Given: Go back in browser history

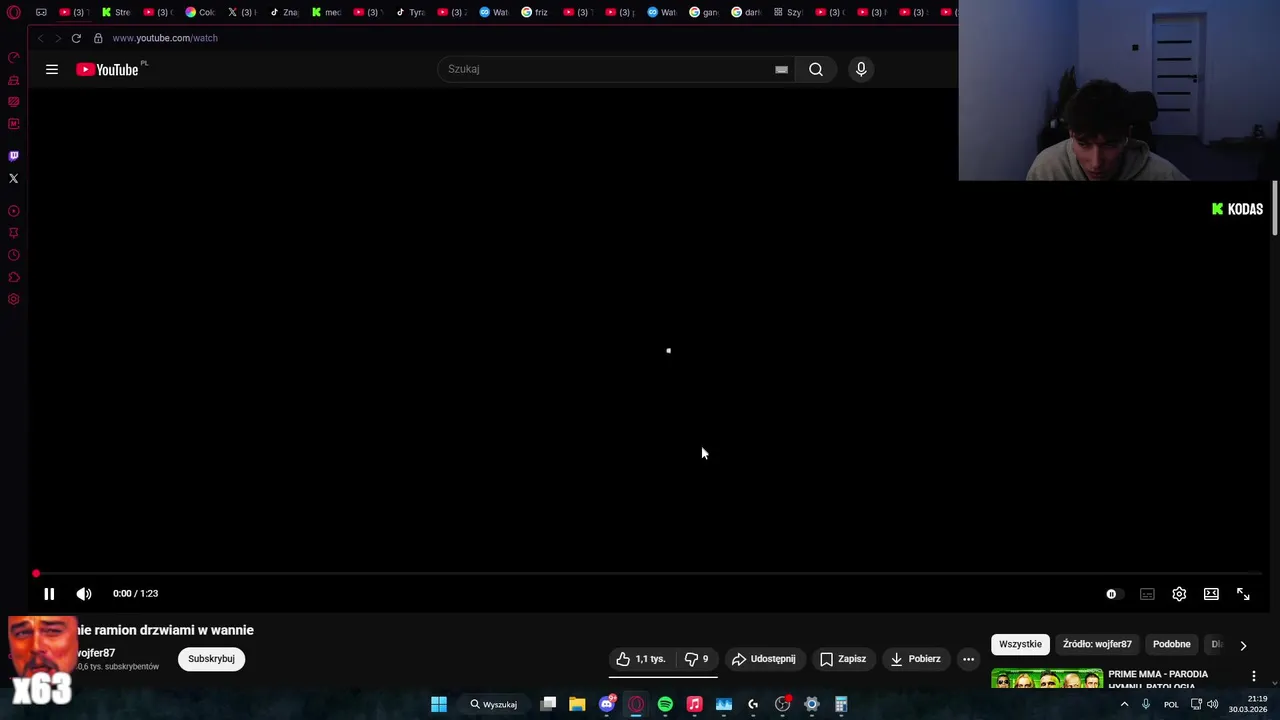Looking at the screenshot, I should [40, 38].
